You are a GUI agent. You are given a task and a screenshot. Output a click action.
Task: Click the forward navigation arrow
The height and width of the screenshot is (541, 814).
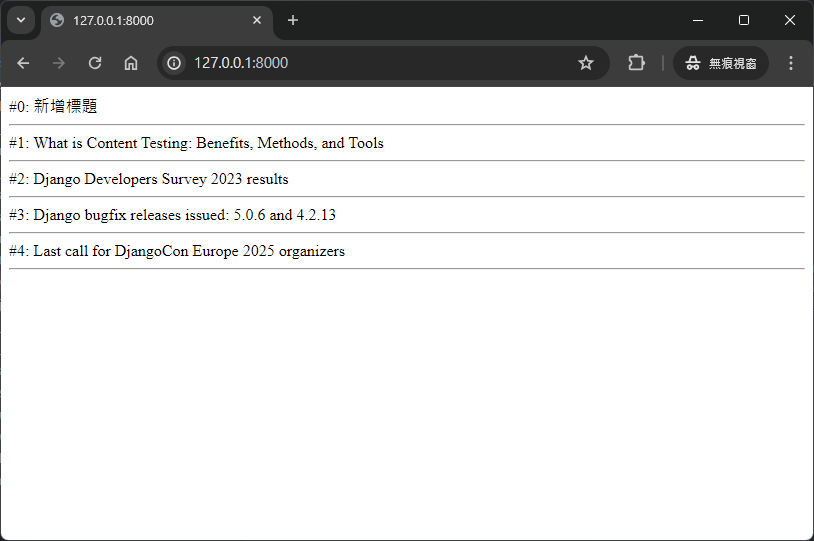coord(59,63)
